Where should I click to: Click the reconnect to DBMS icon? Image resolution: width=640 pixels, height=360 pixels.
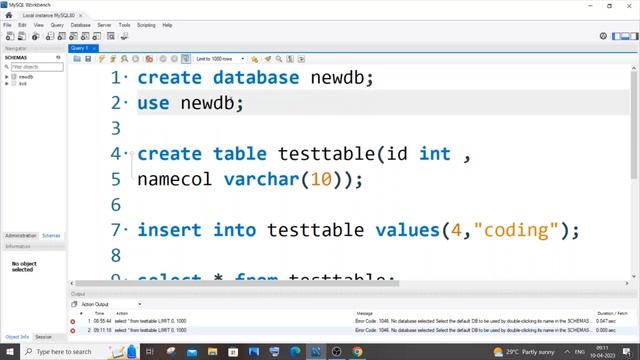click(x=124, y=36)
